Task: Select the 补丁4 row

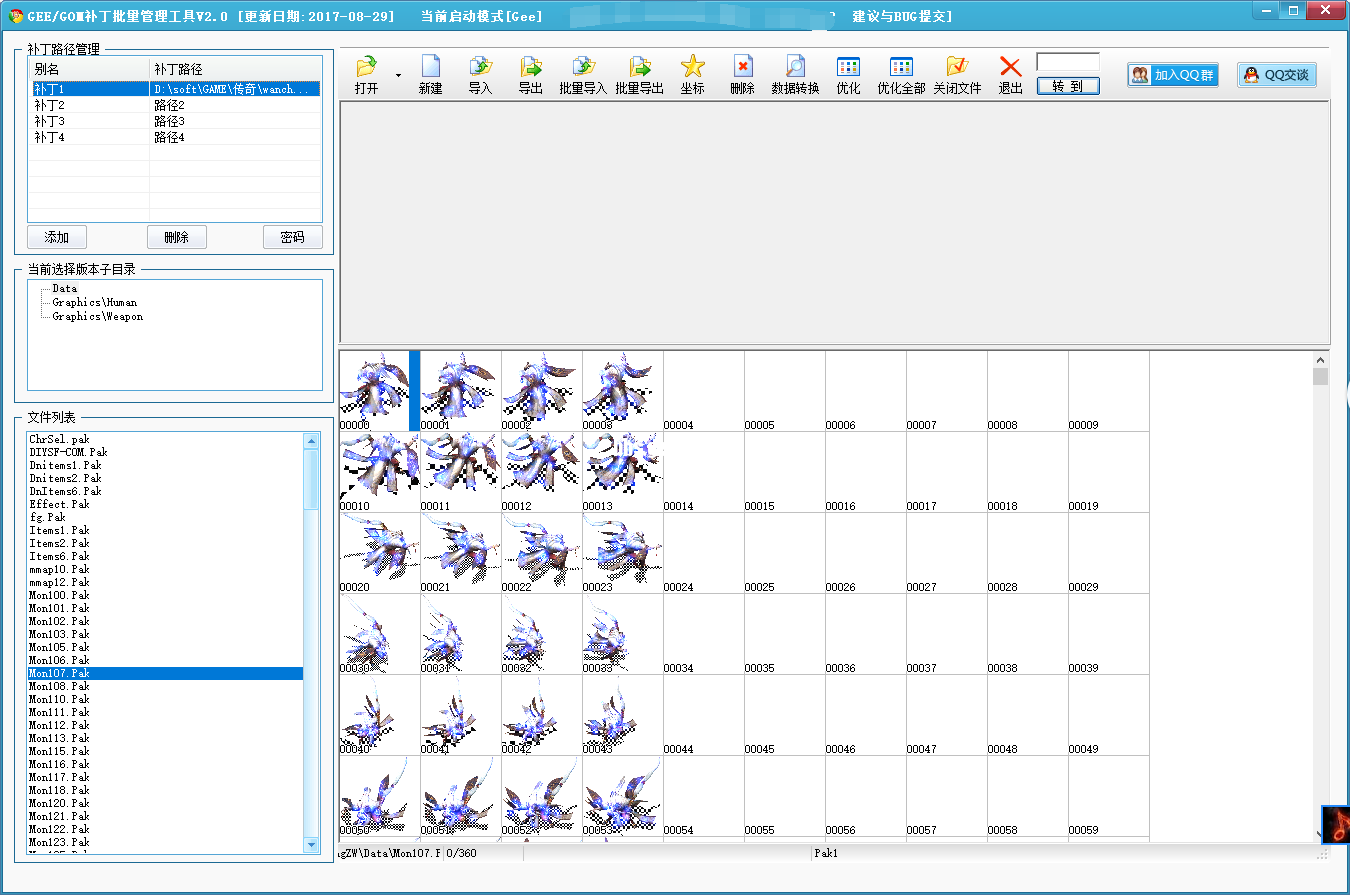Action: point(175,137)
